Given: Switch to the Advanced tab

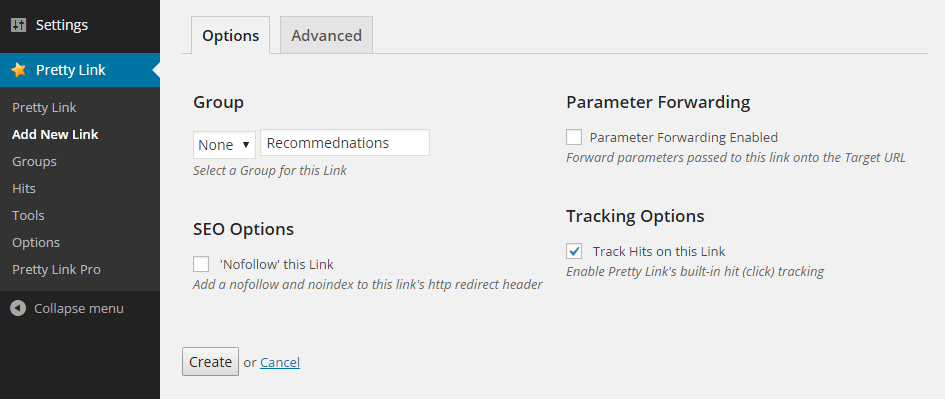Looking at the screenshot, I should (x=327, y=35).
